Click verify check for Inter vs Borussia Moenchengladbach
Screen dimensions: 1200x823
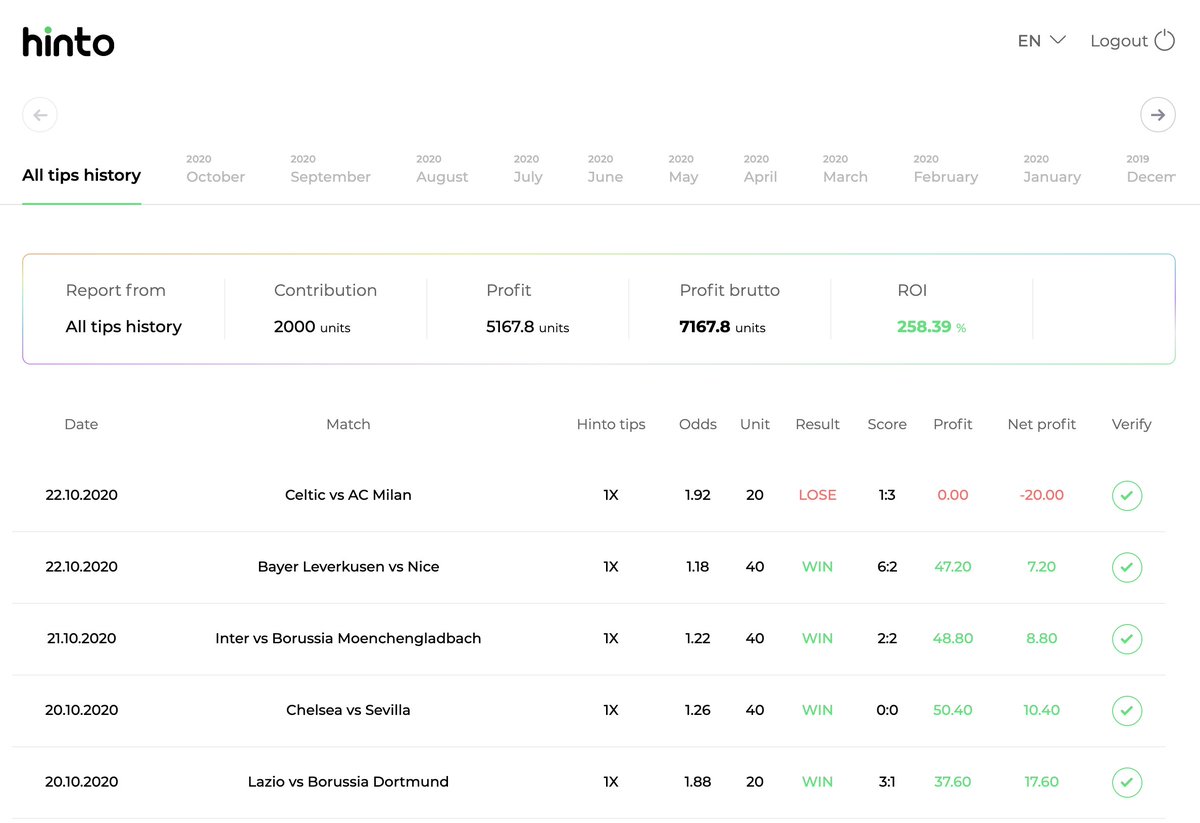pyautogui.click(x=1127, y=638)
